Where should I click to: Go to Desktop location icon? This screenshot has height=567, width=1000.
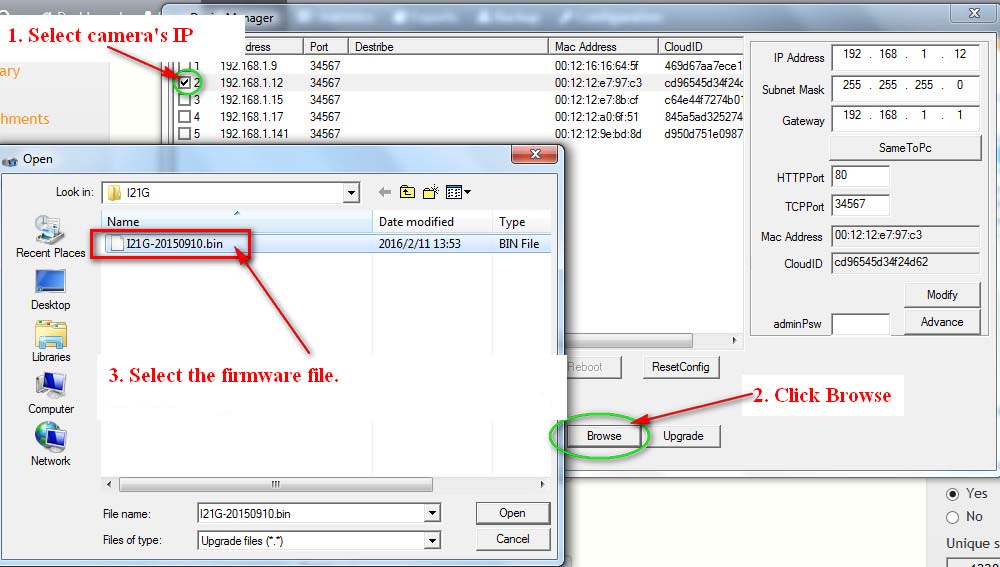50,290
